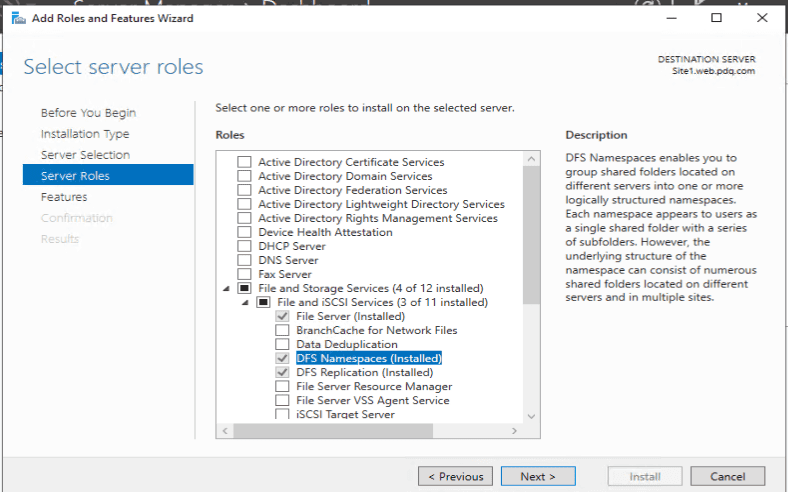Select 'Fax Server' role label

tap(285, 274)
